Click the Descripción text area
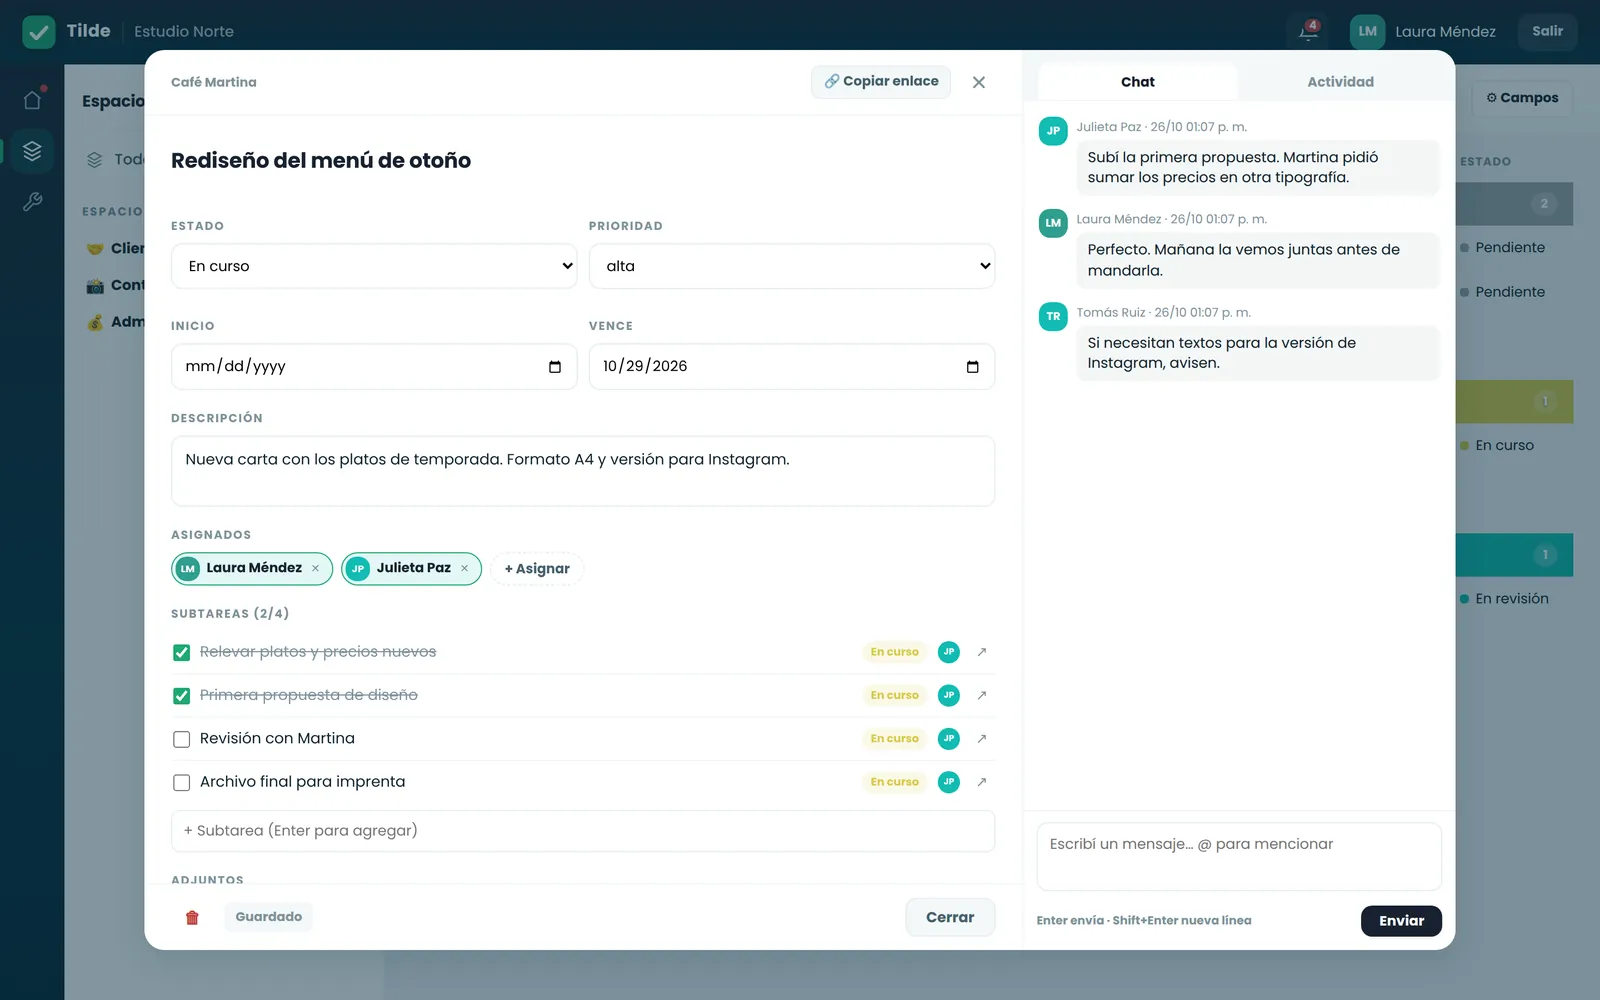The height and width of the screenshot is (1000, 1600). [583, 471]
